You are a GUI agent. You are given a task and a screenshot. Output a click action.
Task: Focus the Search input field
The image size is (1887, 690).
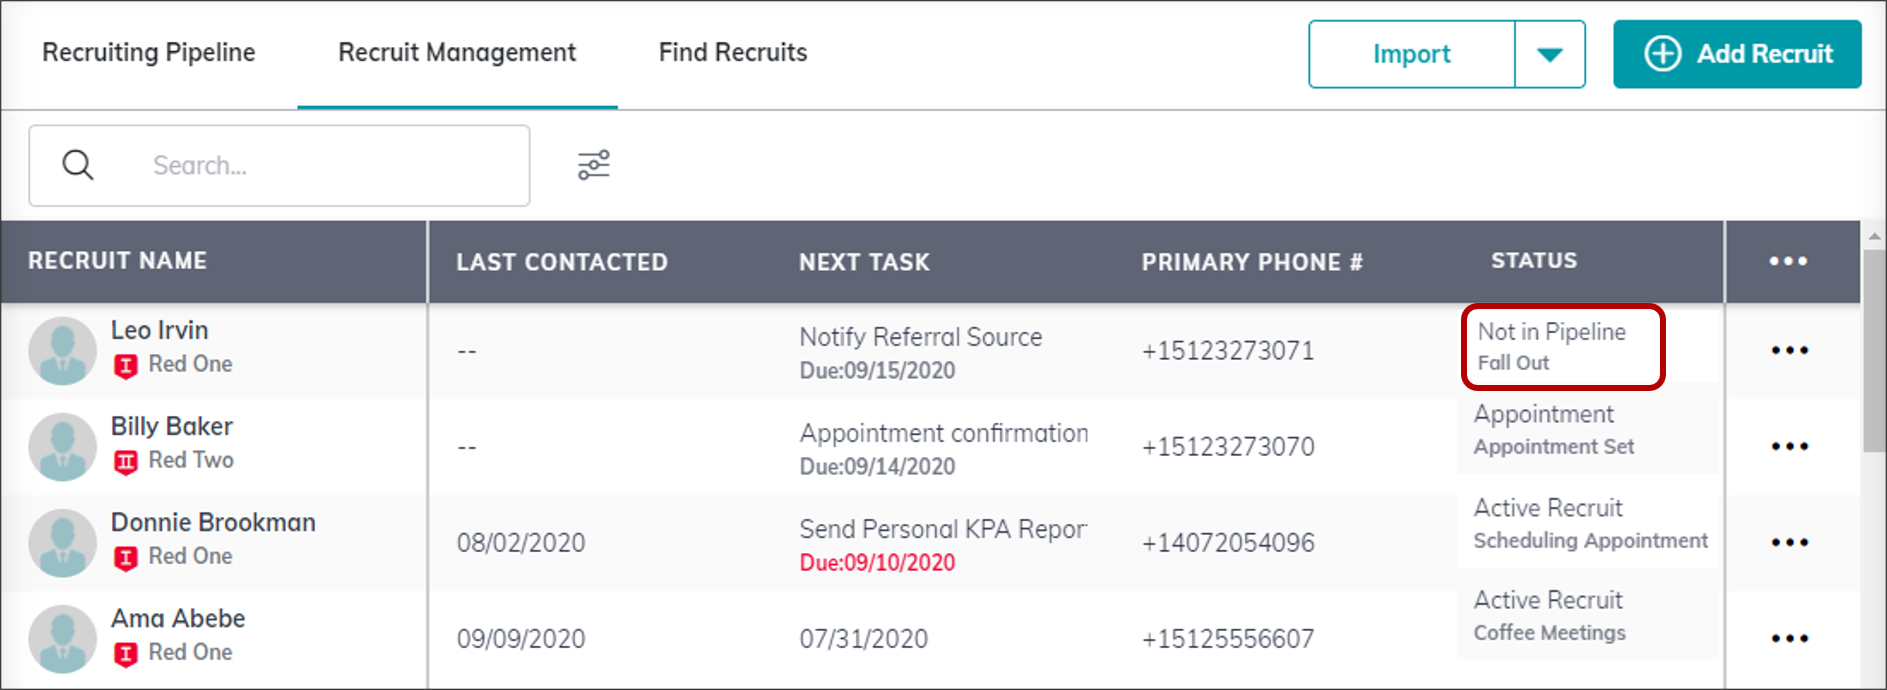pyautogui.click(x=279, y=165)
